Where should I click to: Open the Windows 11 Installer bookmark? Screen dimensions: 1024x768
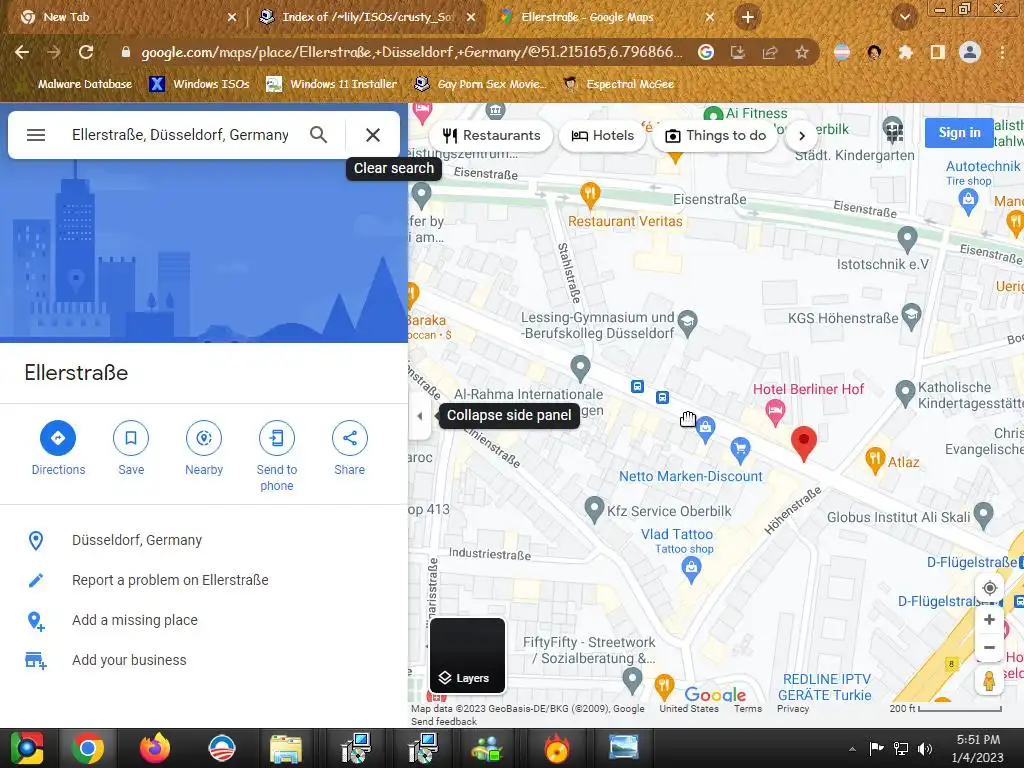[x=332, y=84]
